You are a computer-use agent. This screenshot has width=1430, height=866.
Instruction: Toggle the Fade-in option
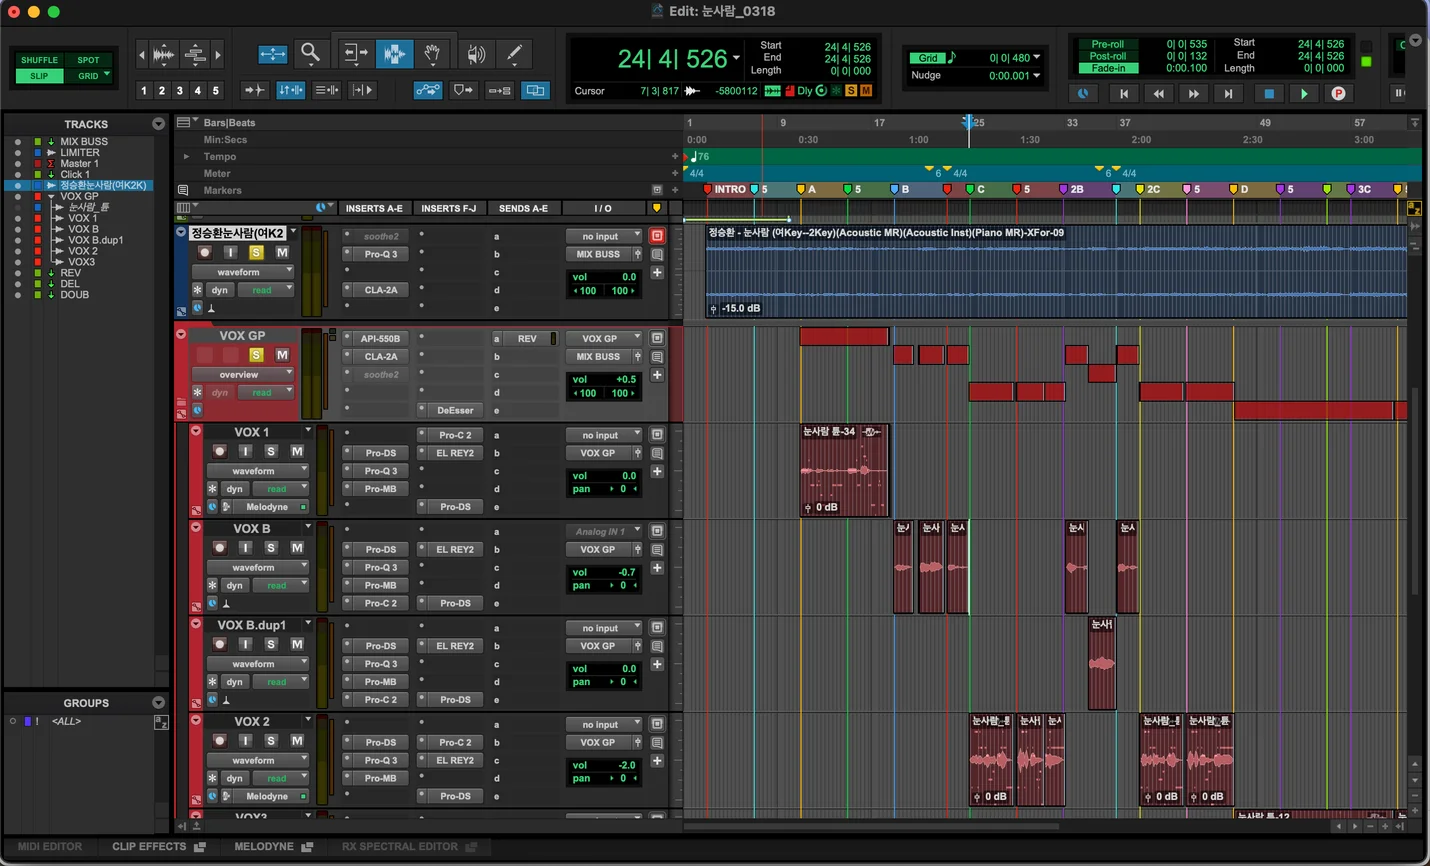pos(1107,68)
